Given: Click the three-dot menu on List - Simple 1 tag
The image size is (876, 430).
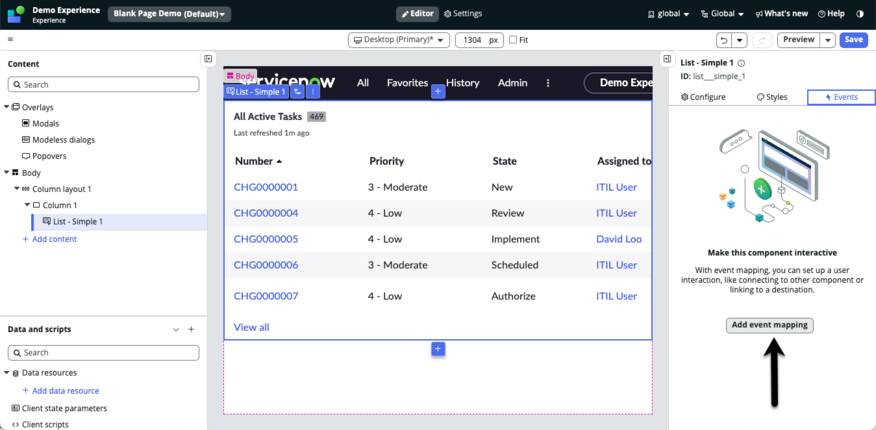Looking at the screenshot, I should (313, 92).
